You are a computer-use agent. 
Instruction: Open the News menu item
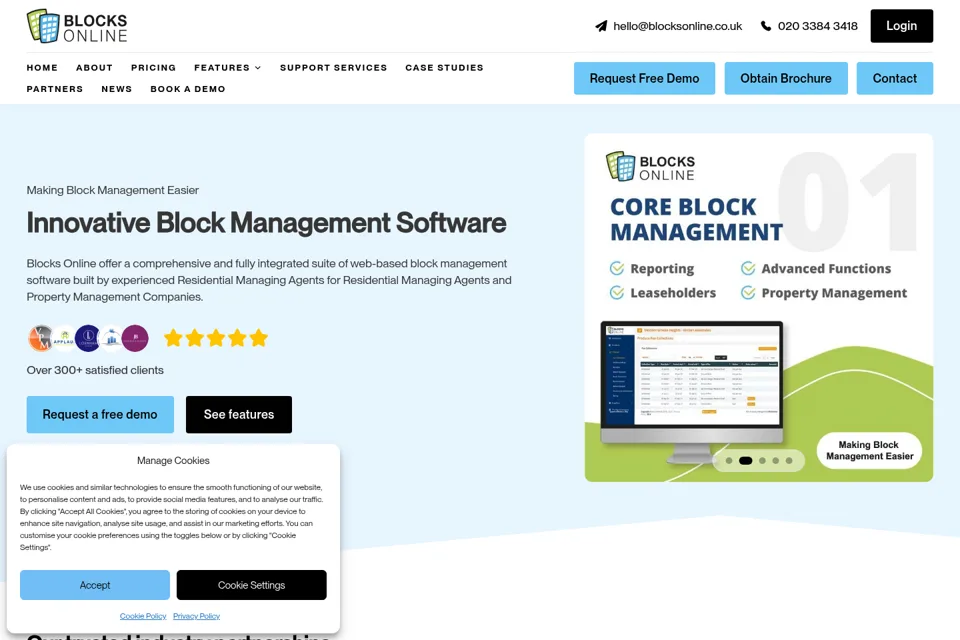(117, 89)
